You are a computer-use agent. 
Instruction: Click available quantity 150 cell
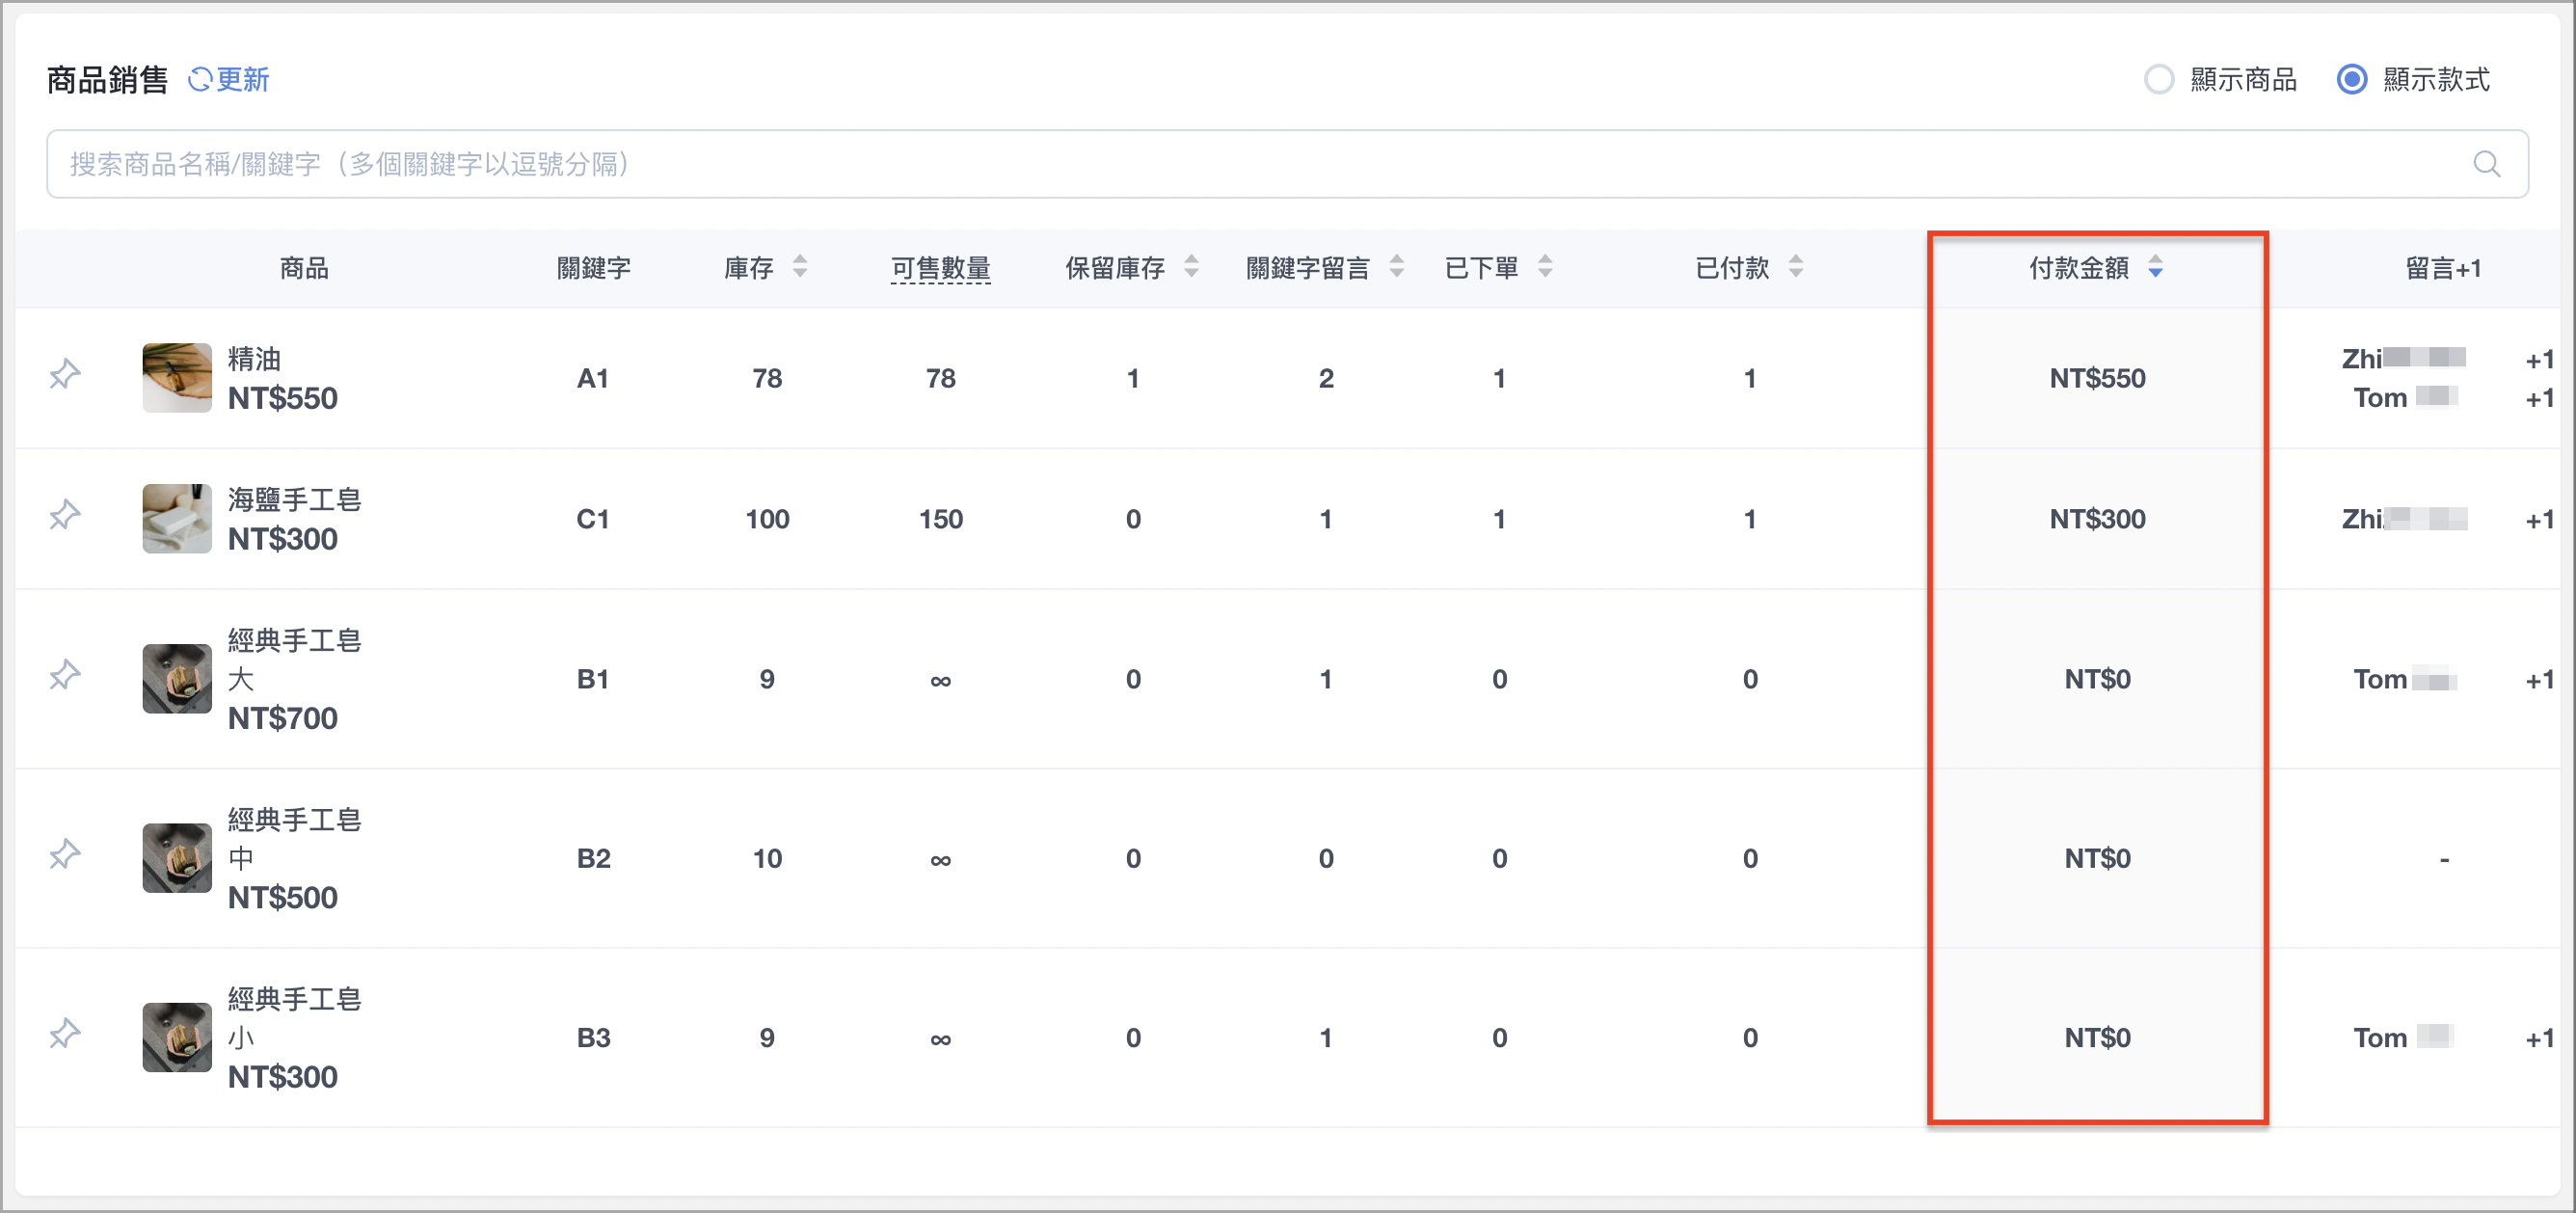[x=940, y=519]
